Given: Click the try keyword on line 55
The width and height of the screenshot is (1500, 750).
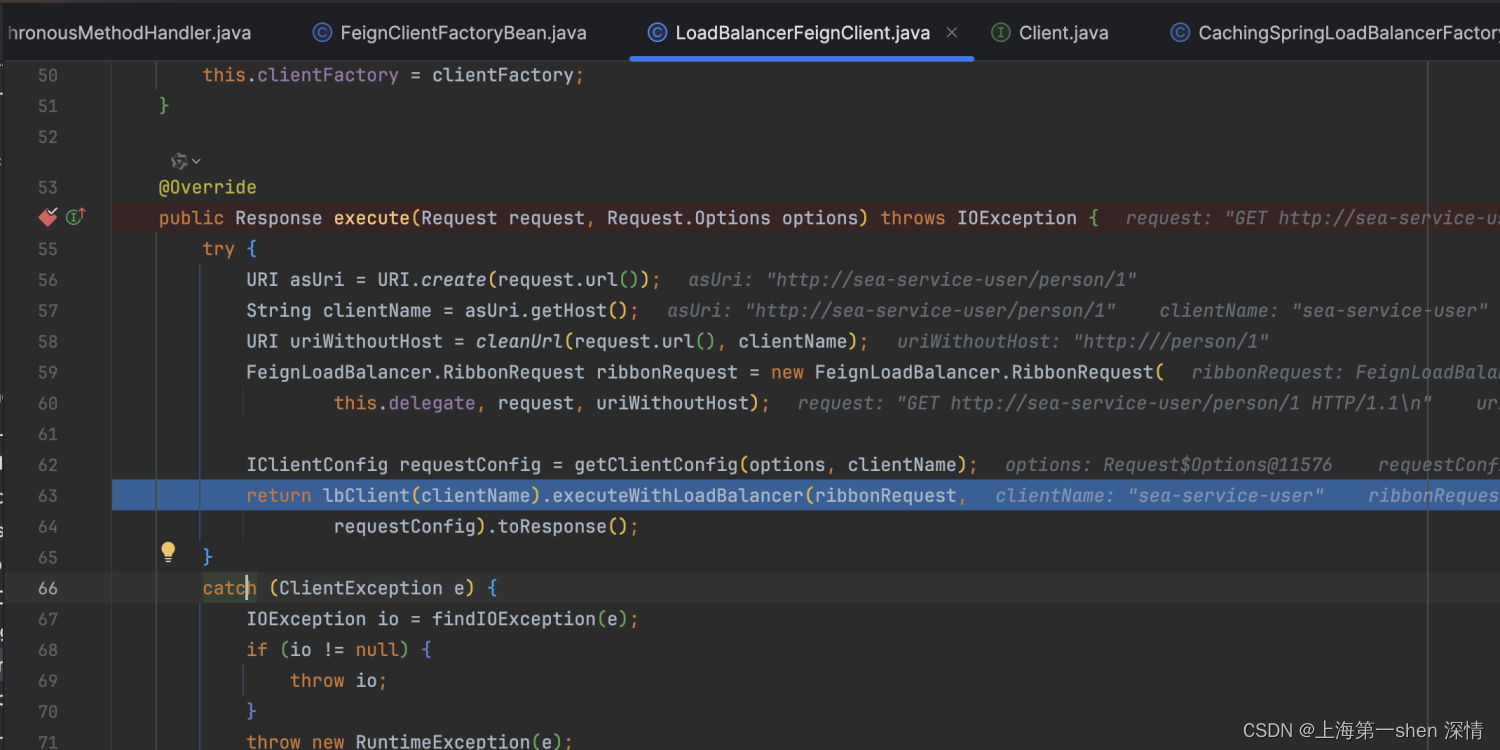Looking at the screenshot, I should pos(218,249).
